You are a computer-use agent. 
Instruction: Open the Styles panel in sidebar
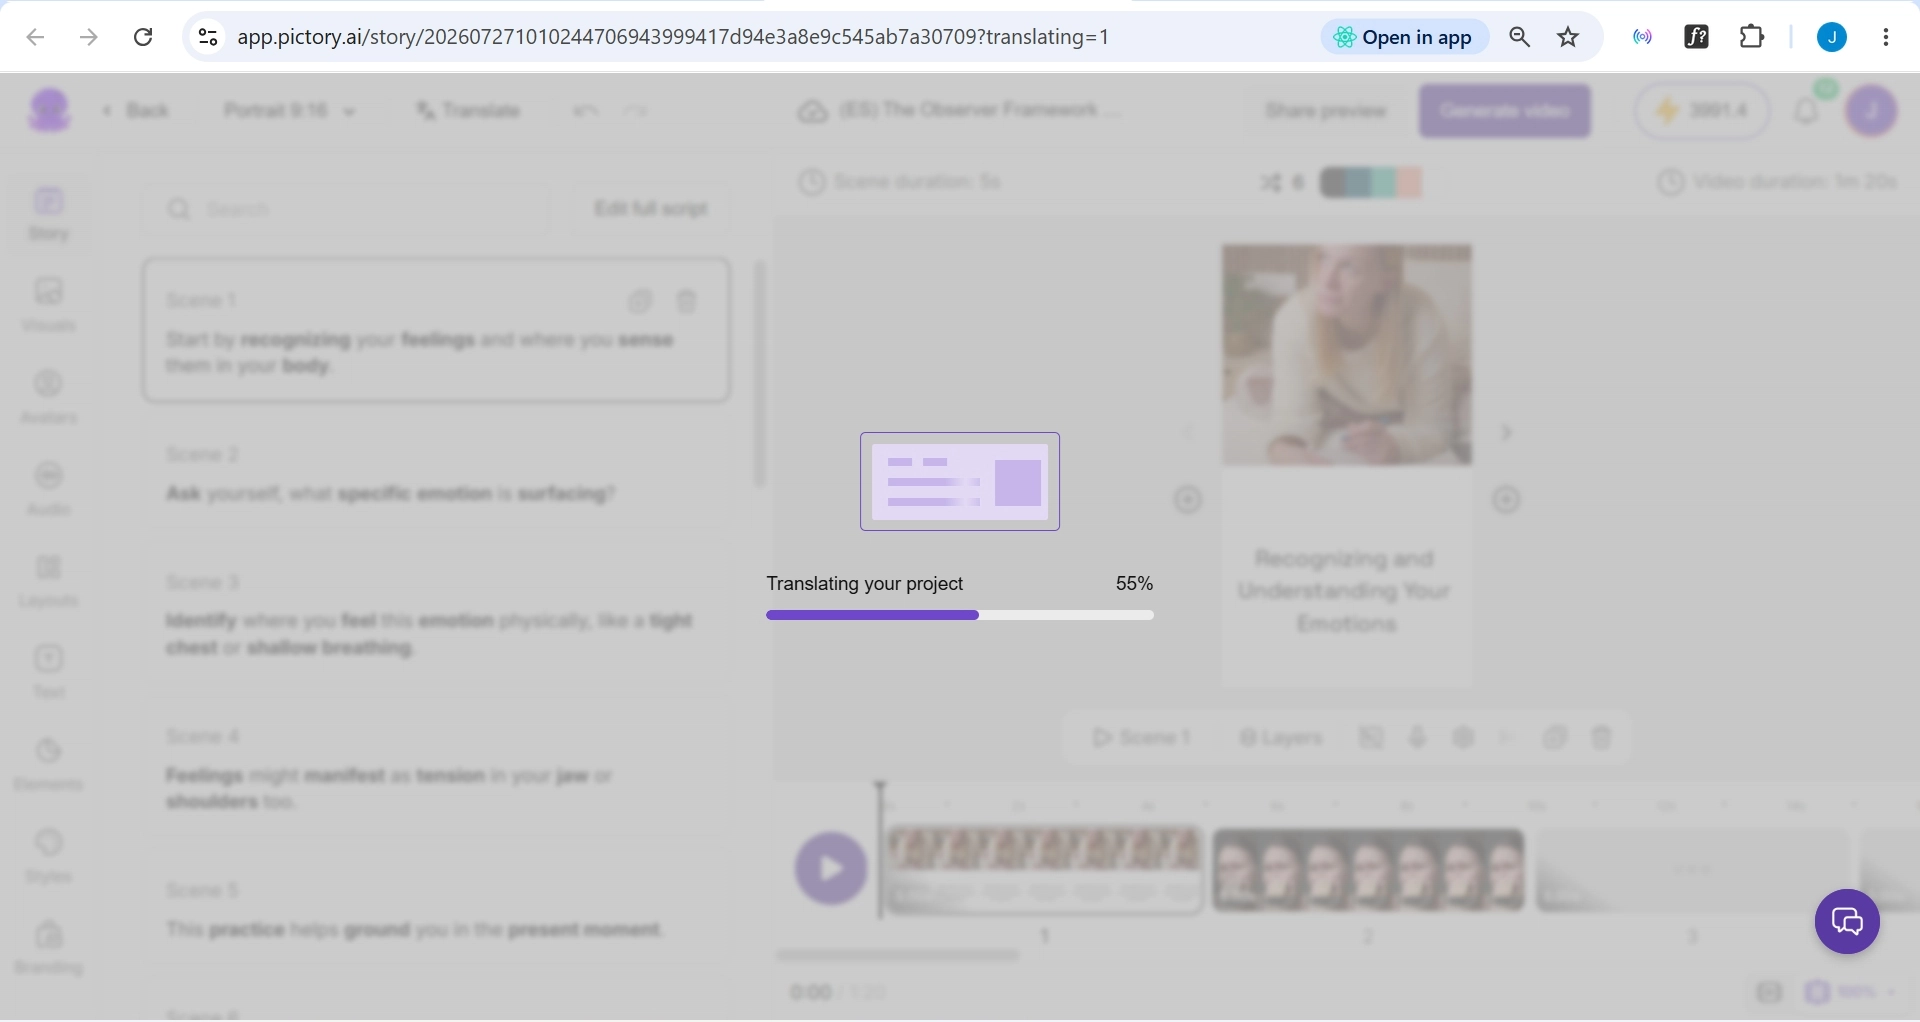coord(48,856)
